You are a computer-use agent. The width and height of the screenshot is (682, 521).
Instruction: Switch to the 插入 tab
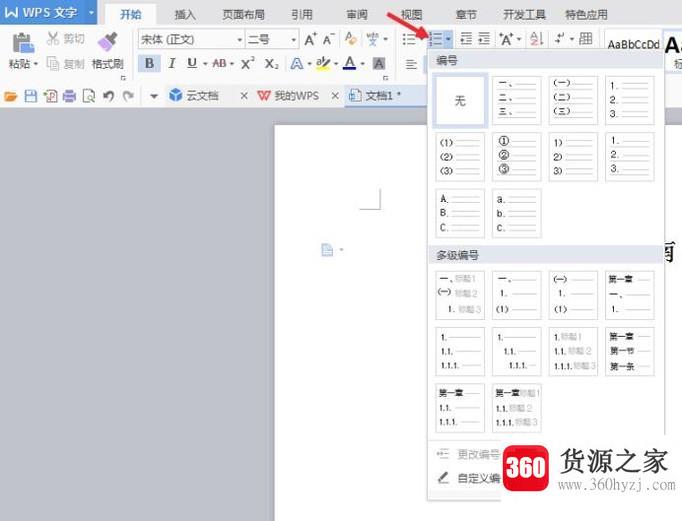point(185,14)
